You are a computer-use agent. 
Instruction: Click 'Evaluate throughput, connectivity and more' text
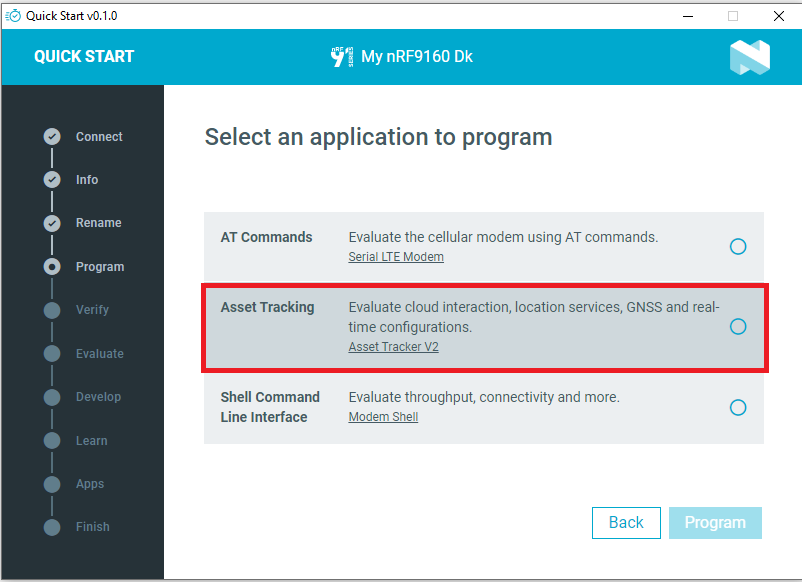484,397
